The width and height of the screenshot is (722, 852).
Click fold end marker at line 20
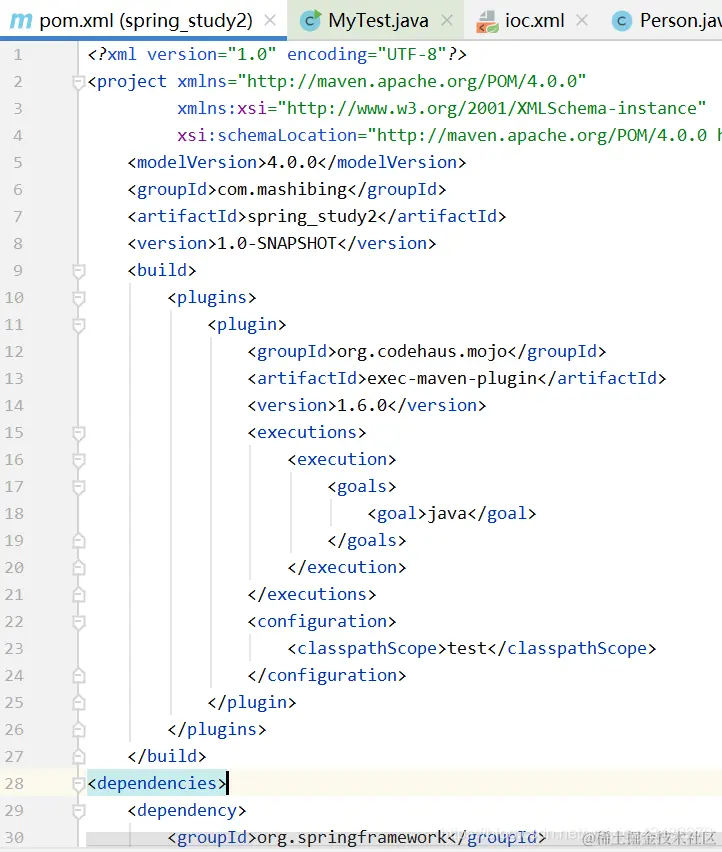point(79,568)
